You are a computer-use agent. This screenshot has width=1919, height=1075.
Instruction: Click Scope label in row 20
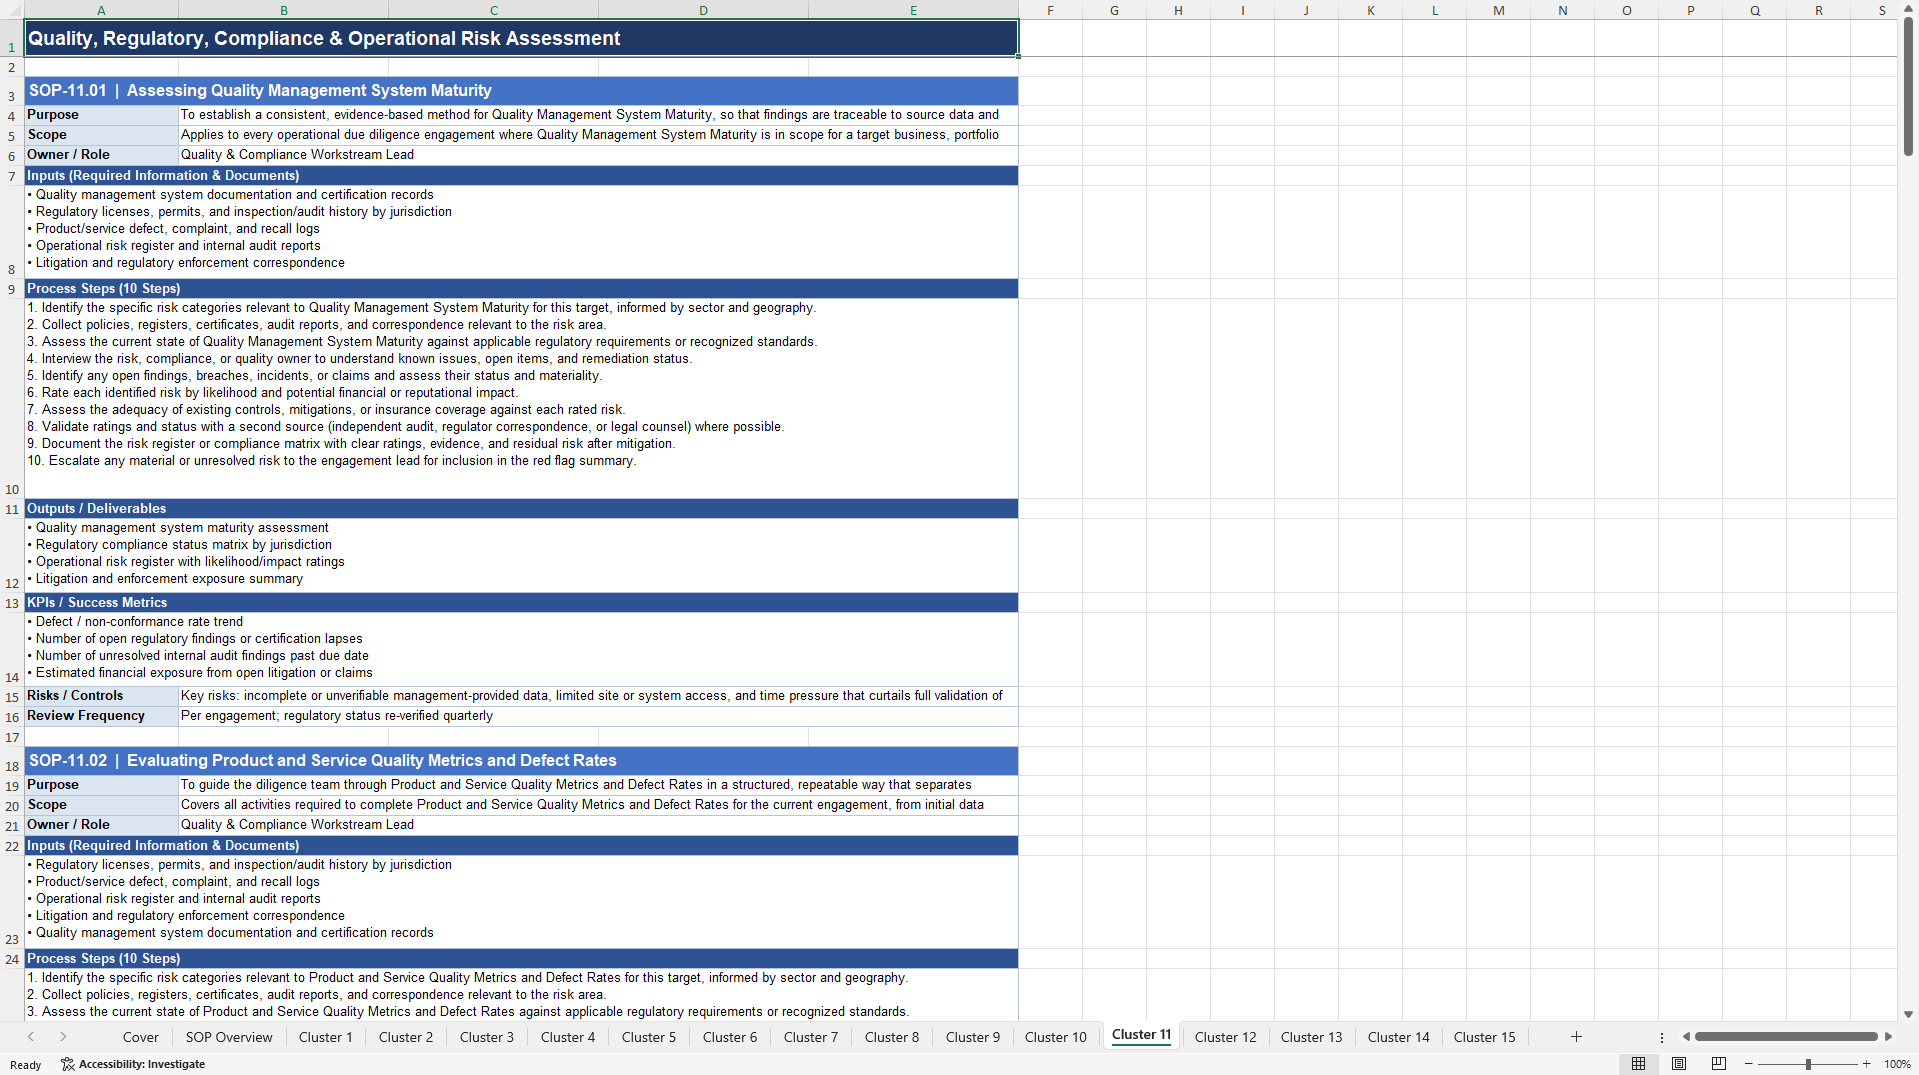pos(101,805)
